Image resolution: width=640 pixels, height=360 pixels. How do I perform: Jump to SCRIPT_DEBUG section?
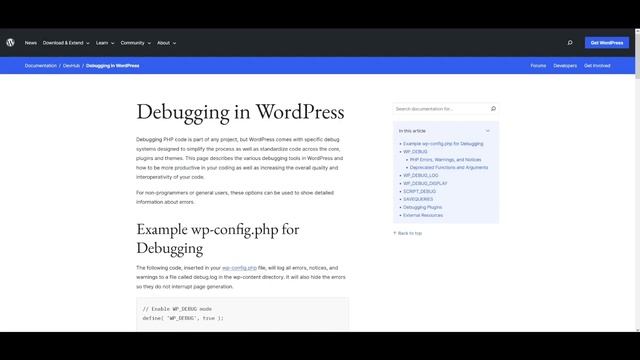(x=419, y=191)
